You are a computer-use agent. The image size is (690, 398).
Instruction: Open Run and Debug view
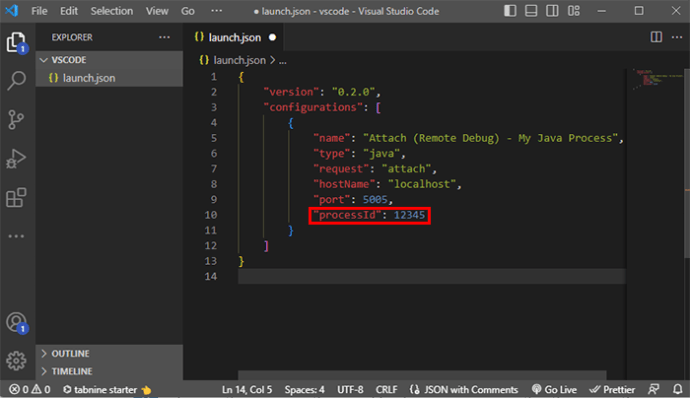pos(16,158)
